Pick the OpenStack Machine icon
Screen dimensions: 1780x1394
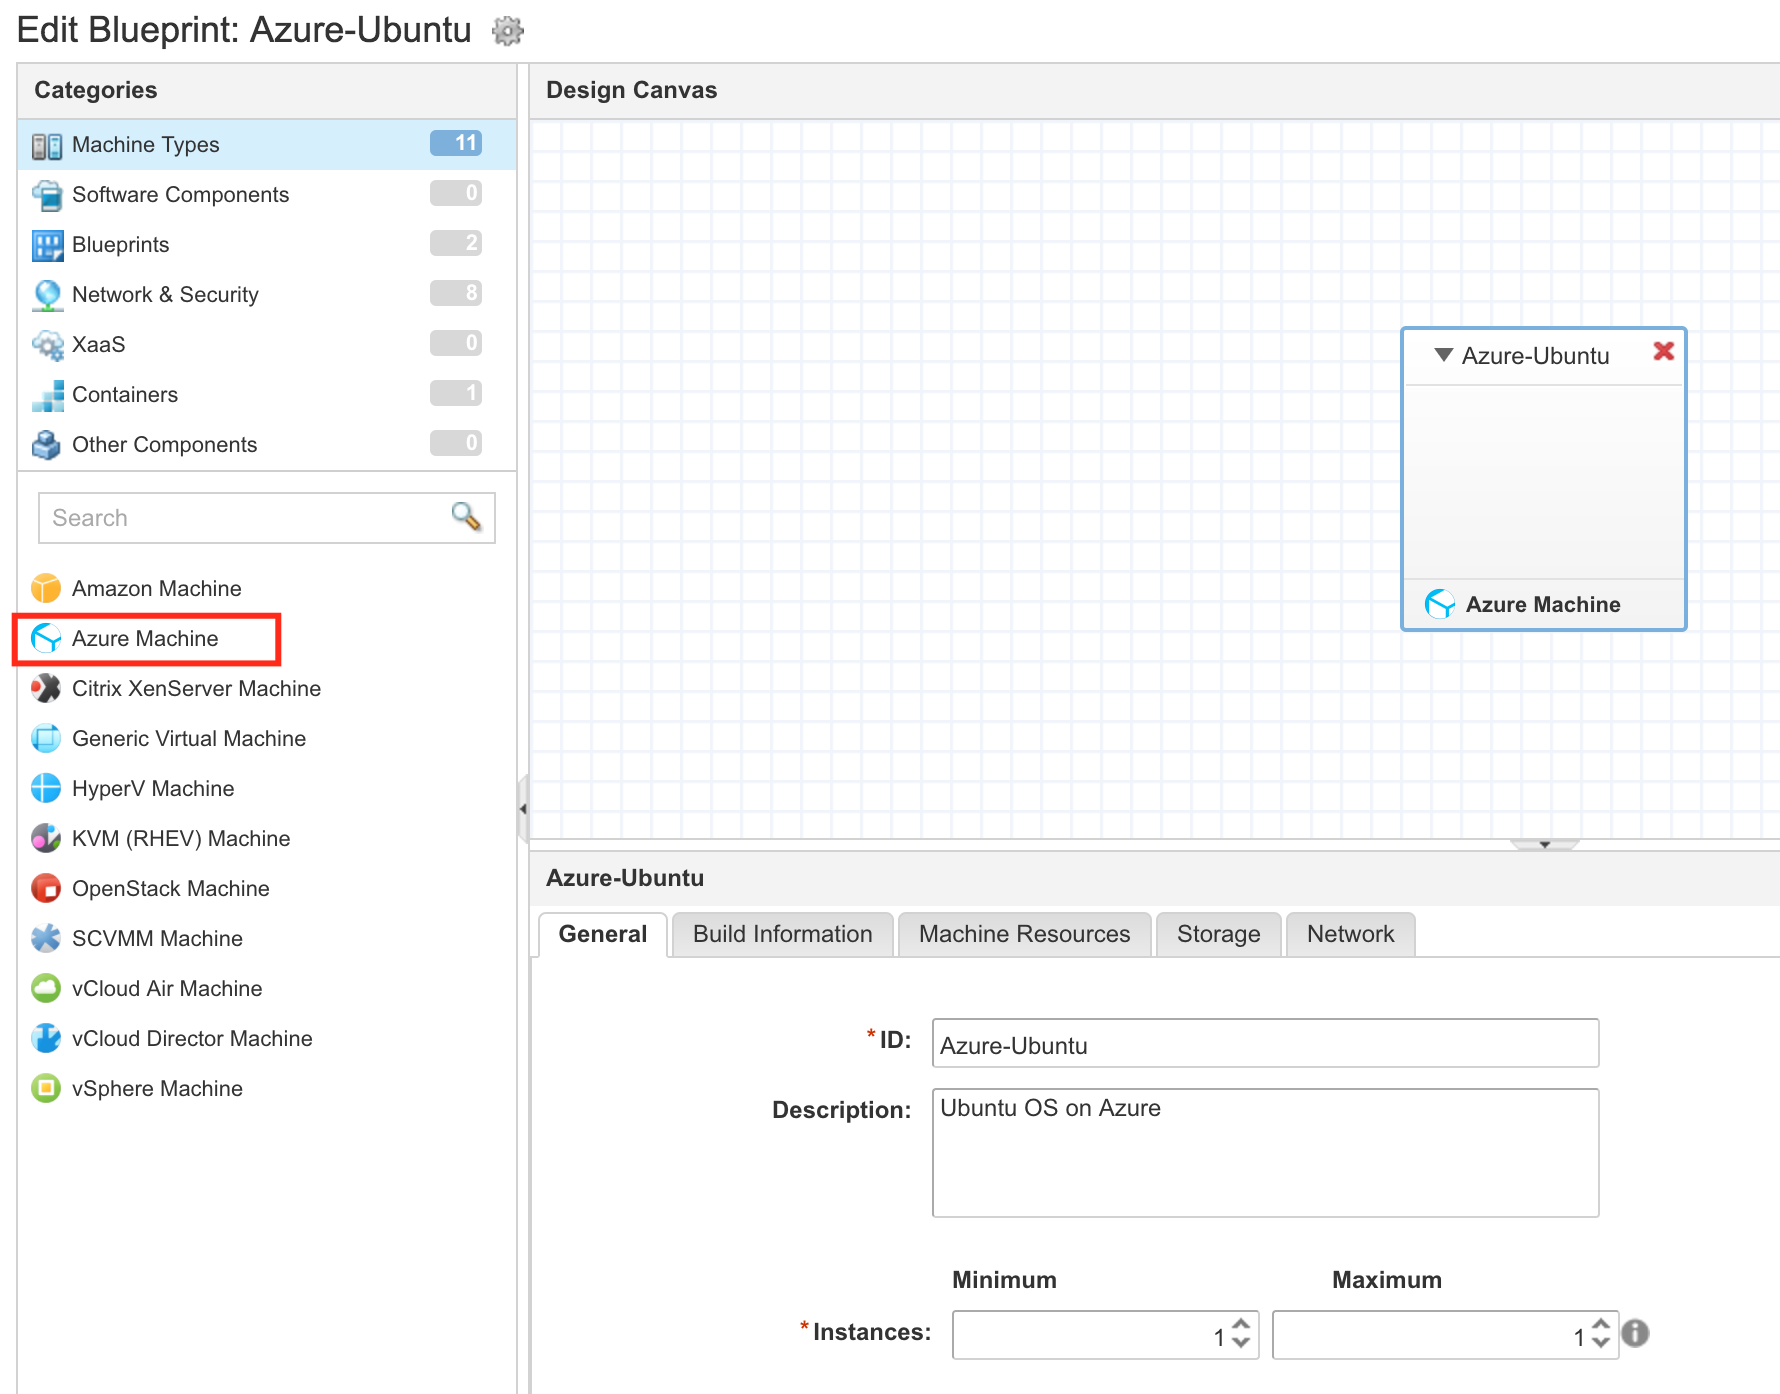click(x=46, y=888)
